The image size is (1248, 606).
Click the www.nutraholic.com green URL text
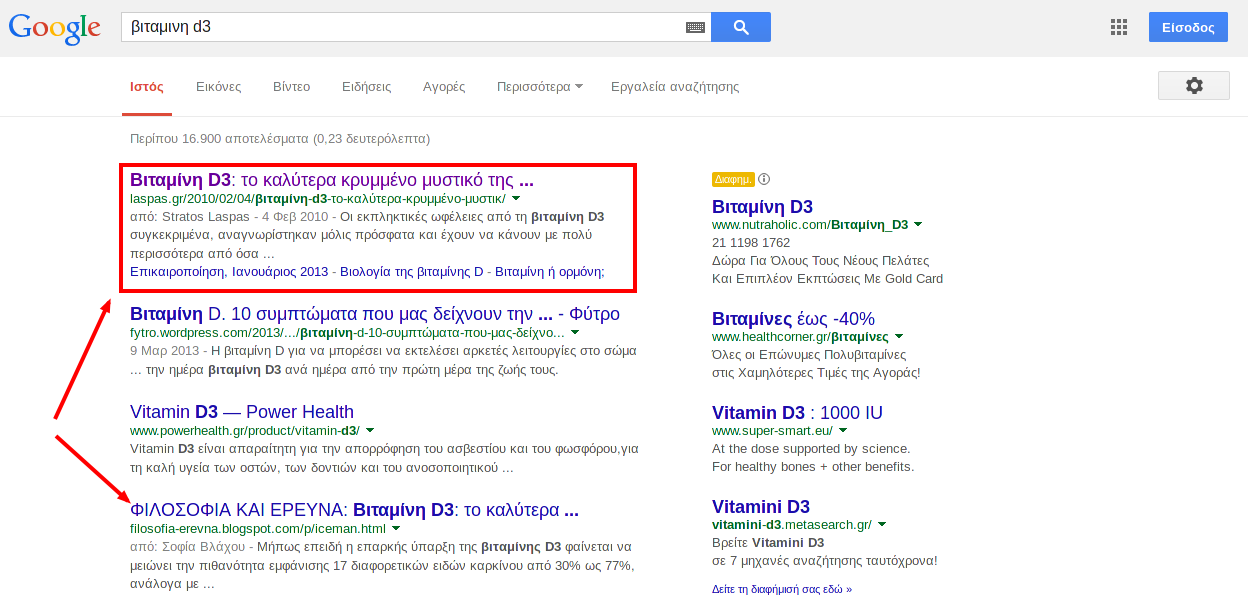[x=810, y=225]
